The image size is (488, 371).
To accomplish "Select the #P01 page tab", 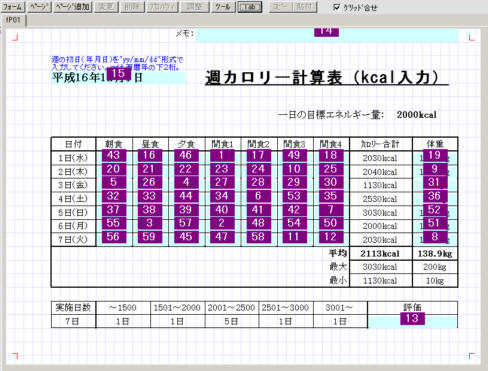I will click(14, 20).
